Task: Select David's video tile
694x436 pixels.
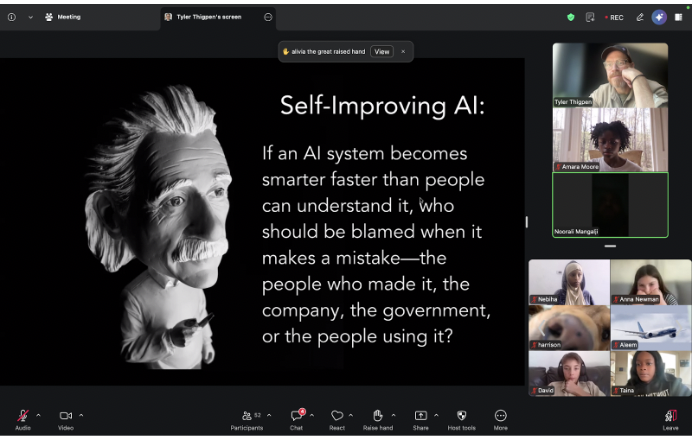Action: click(x=569, y=373)
